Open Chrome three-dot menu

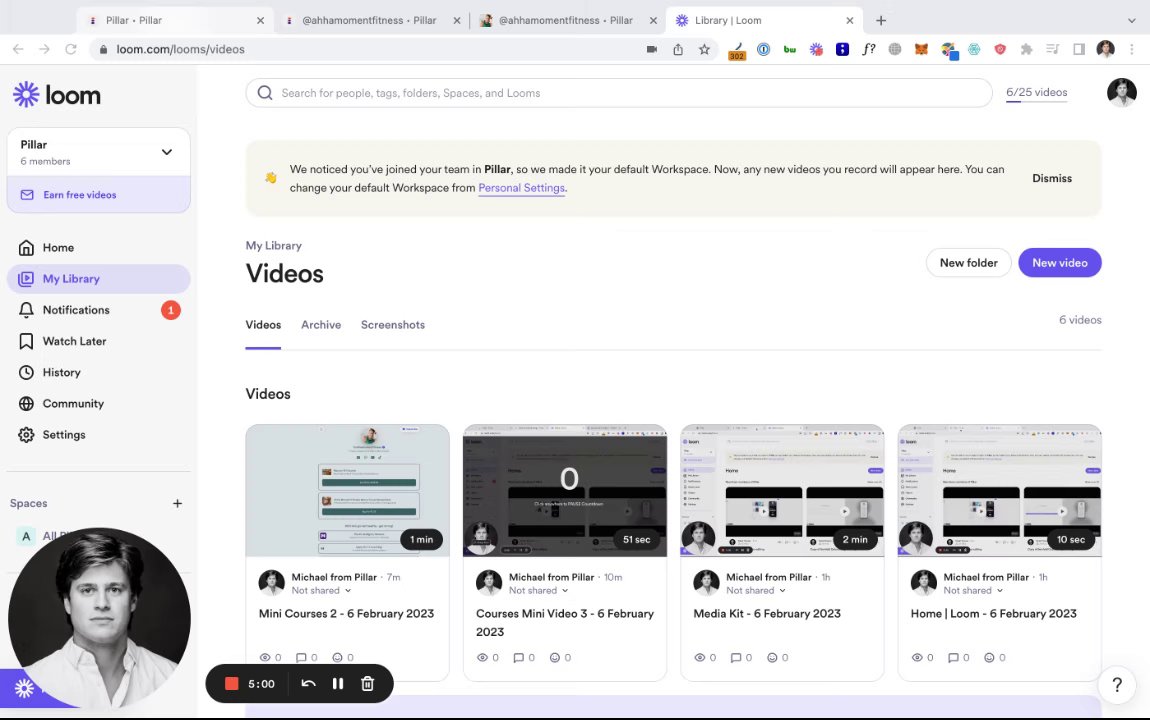[x=1132, y=49]
